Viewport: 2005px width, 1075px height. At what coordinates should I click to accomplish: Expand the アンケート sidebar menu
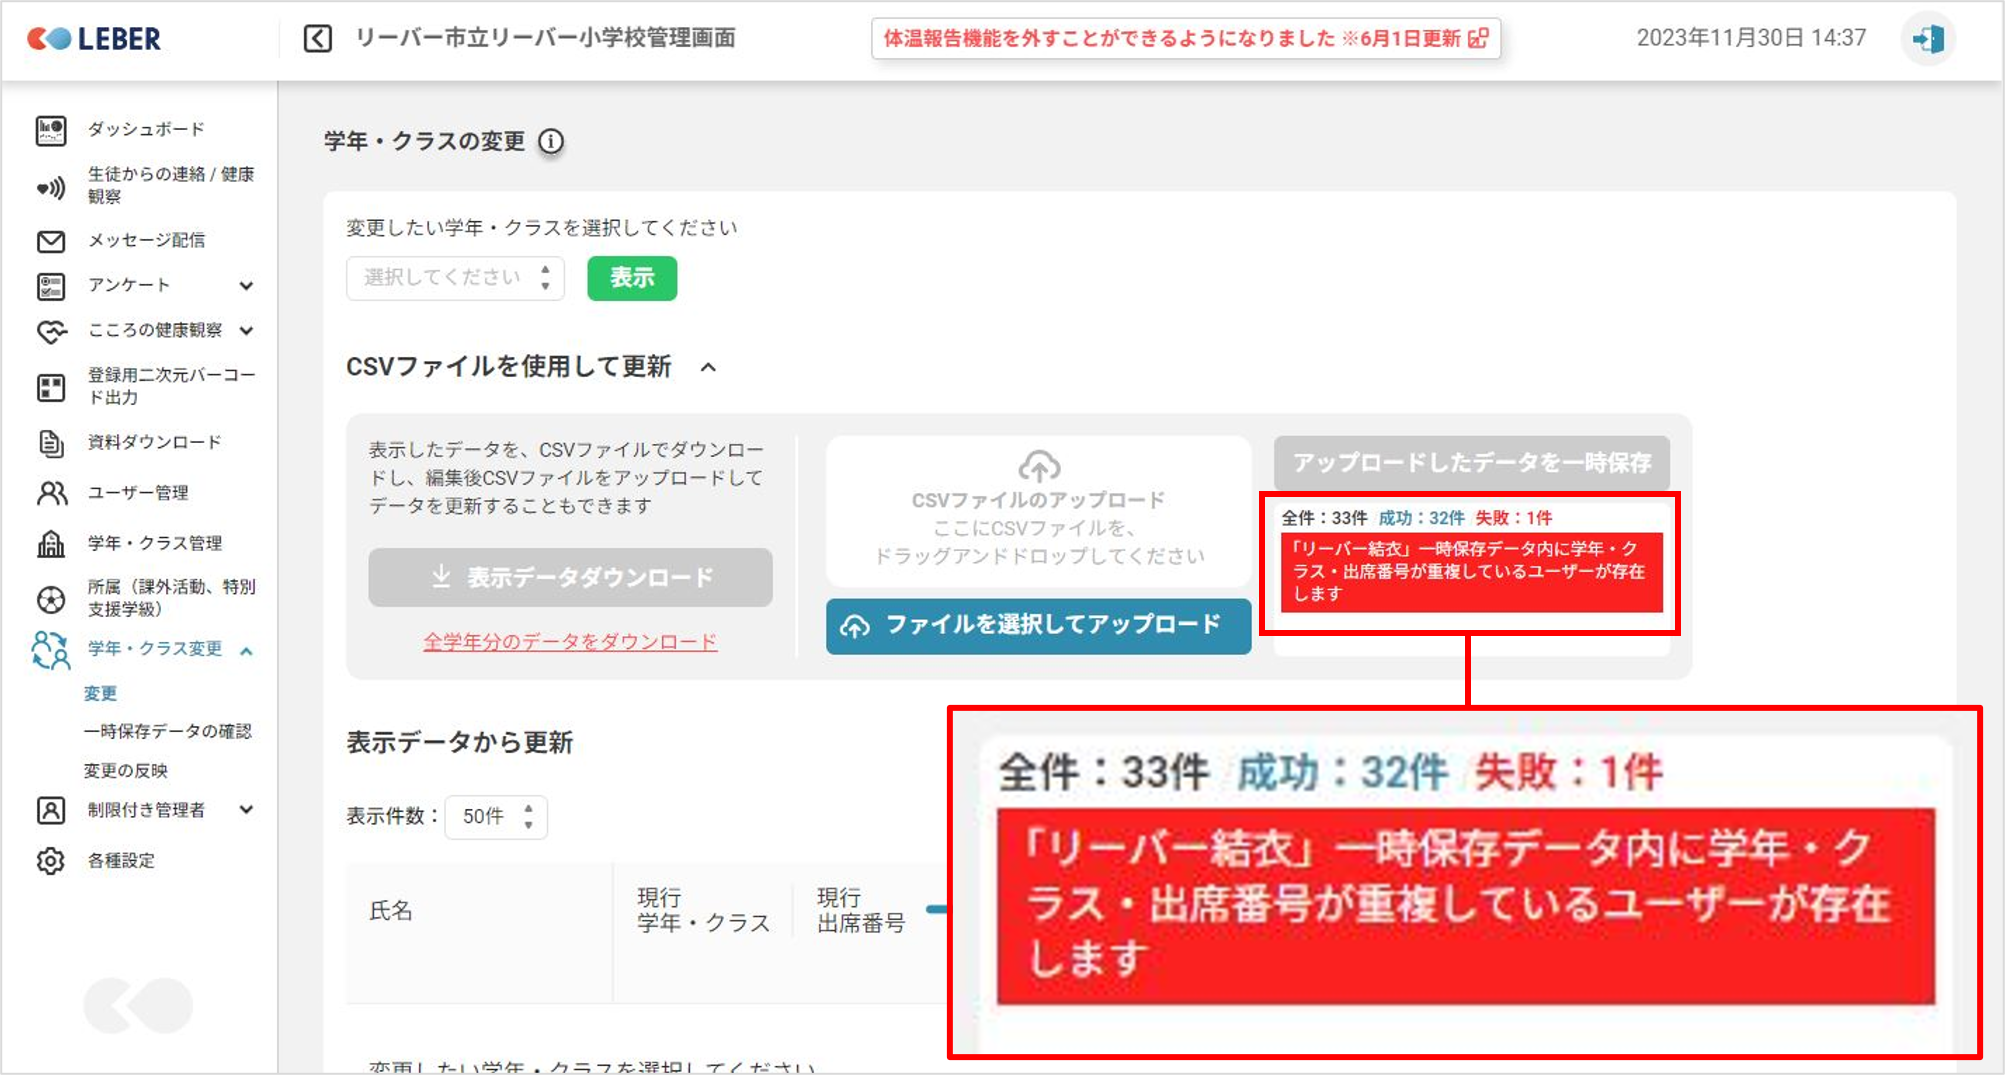tap(246, 286)
